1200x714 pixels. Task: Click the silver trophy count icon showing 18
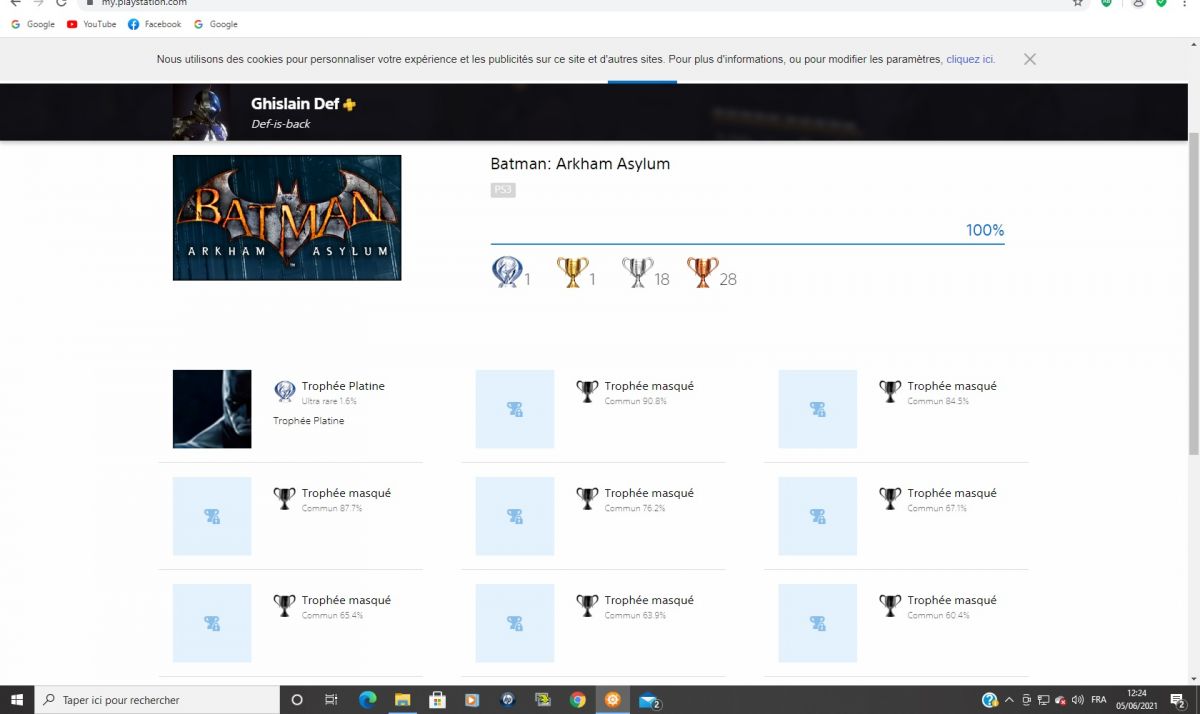coord(637,272)
